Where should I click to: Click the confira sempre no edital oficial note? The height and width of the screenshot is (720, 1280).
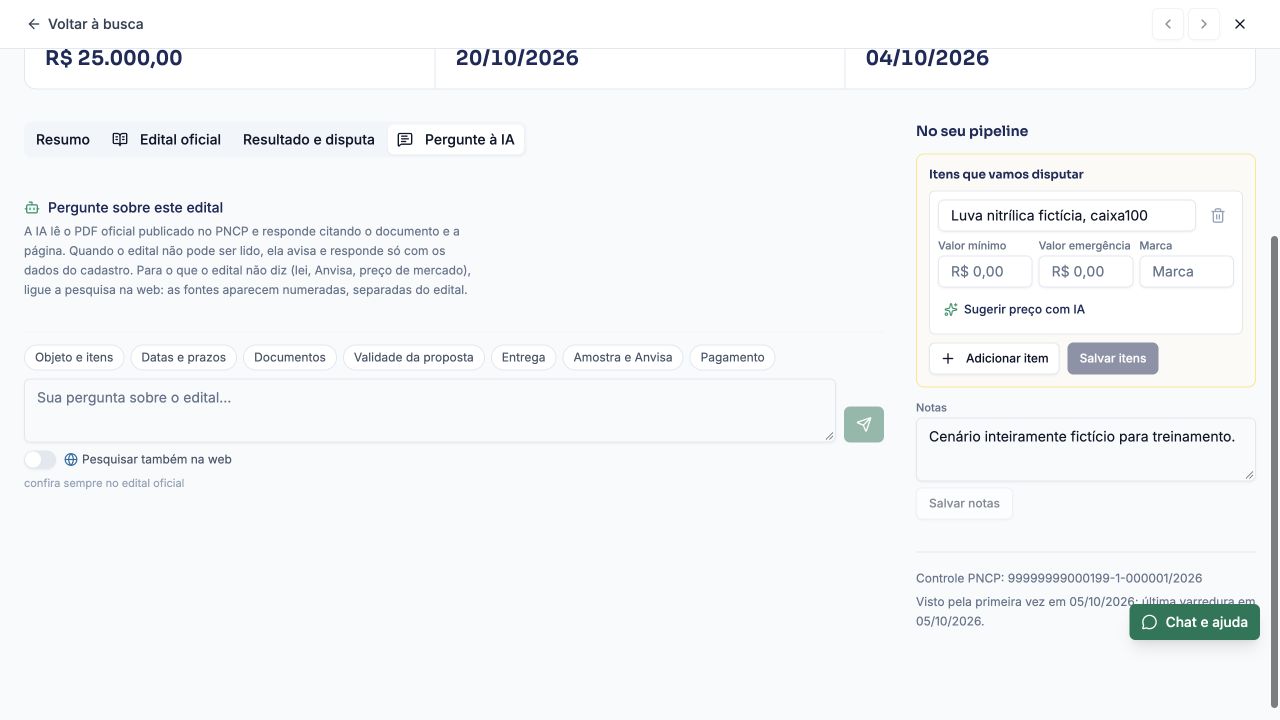104,483
